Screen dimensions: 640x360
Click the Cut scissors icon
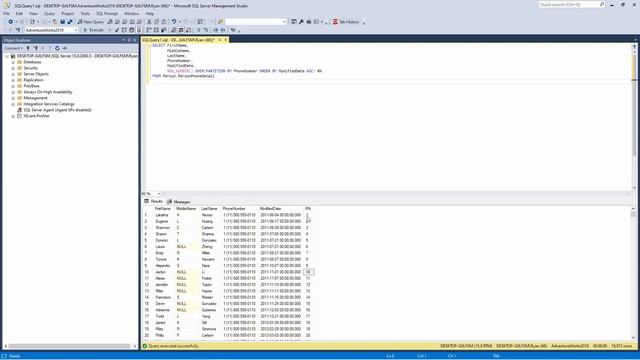click(x=149, y=22)
